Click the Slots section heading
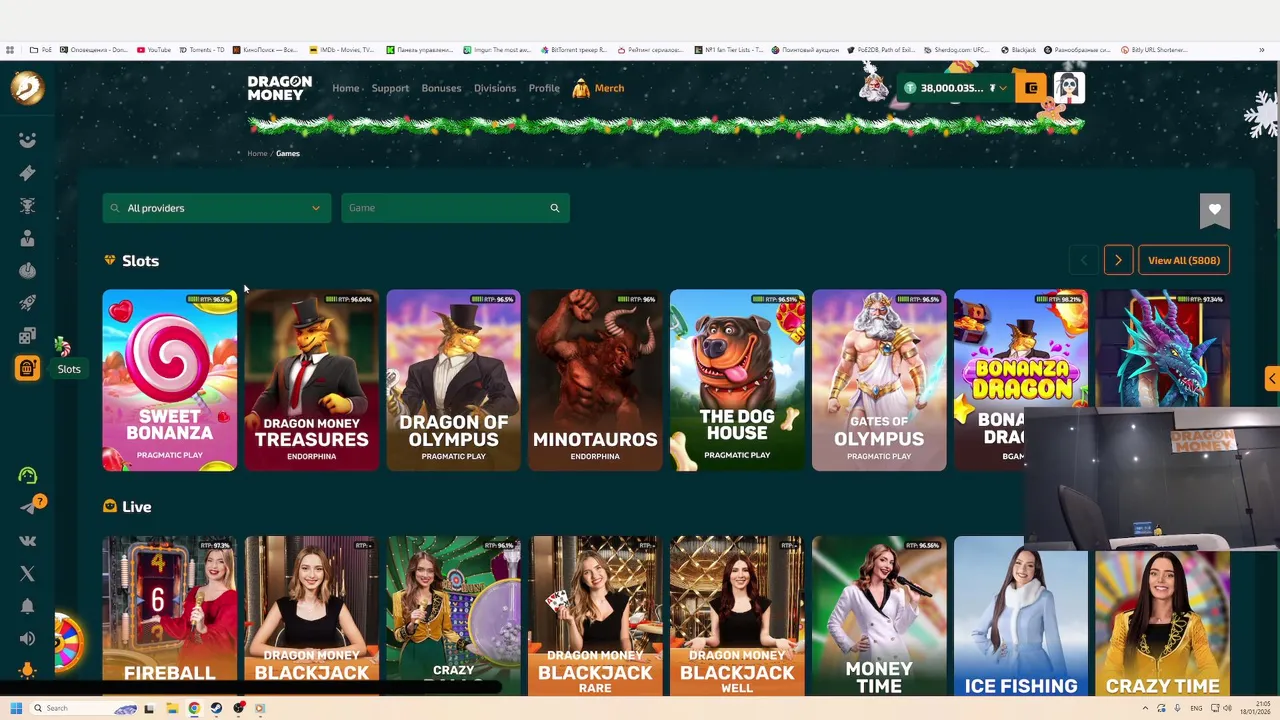The width and height of the screenshot is (1280, 720). 140,261
